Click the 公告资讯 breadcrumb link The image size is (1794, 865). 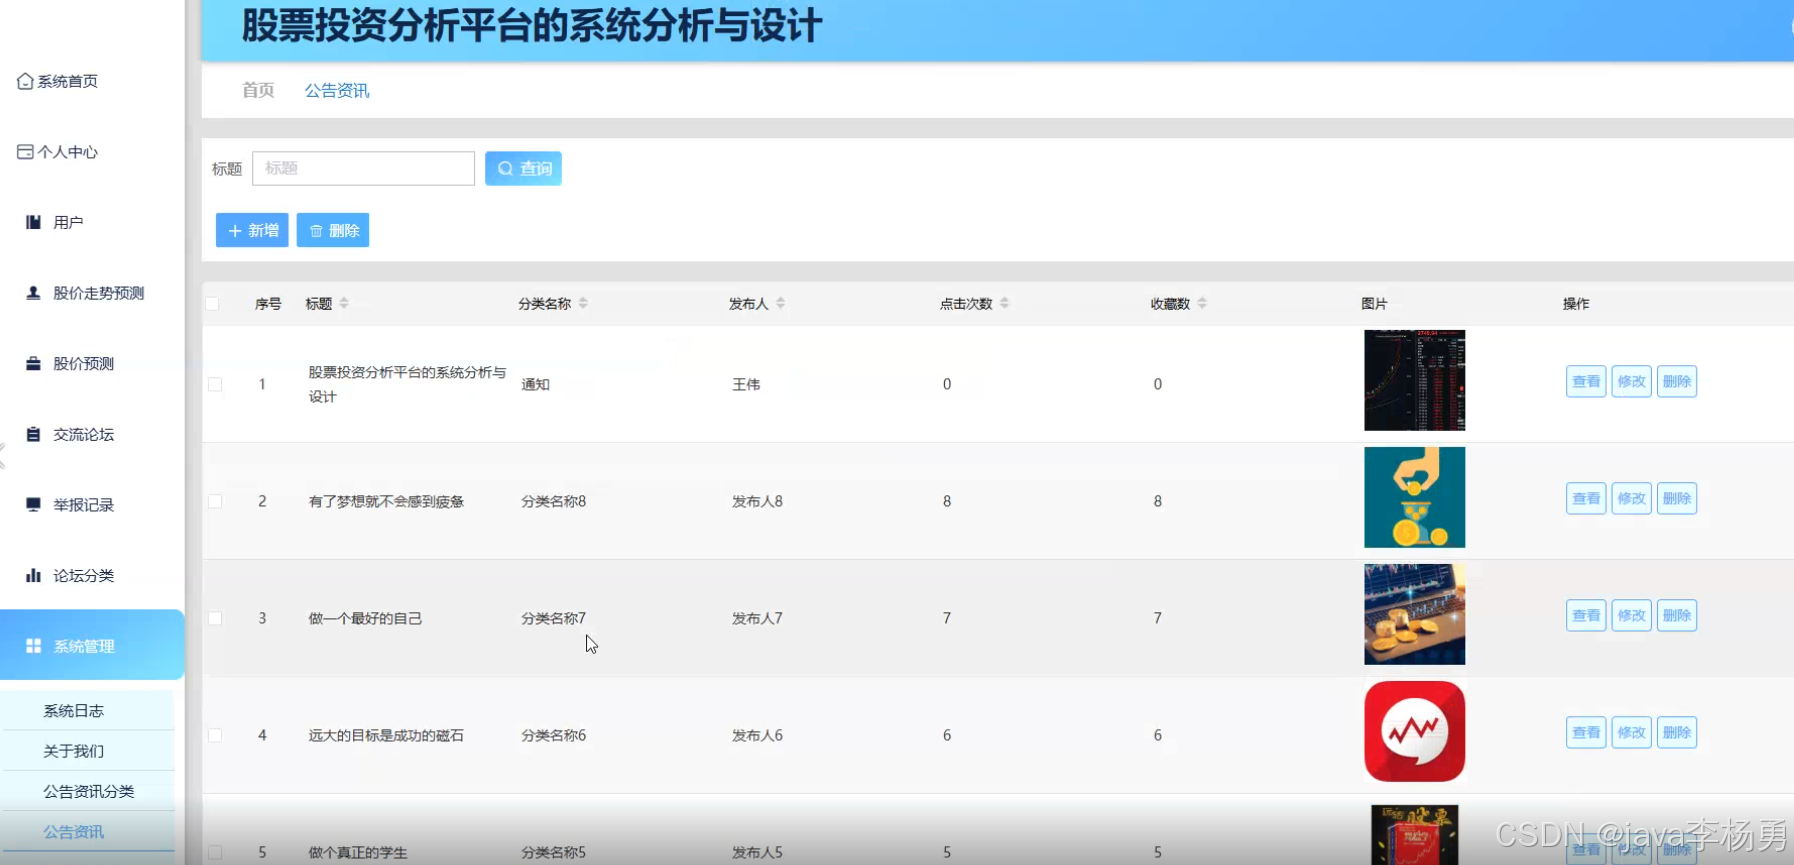pyautogui.click(x=337, y=90)
